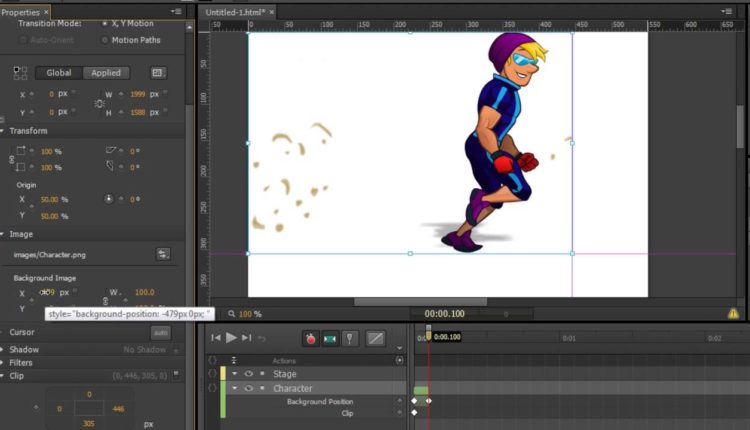Toggle Auto-Keyframe mode stopwatch button
The width and height of the screenshot is (750, 430).
coord(310,339)
